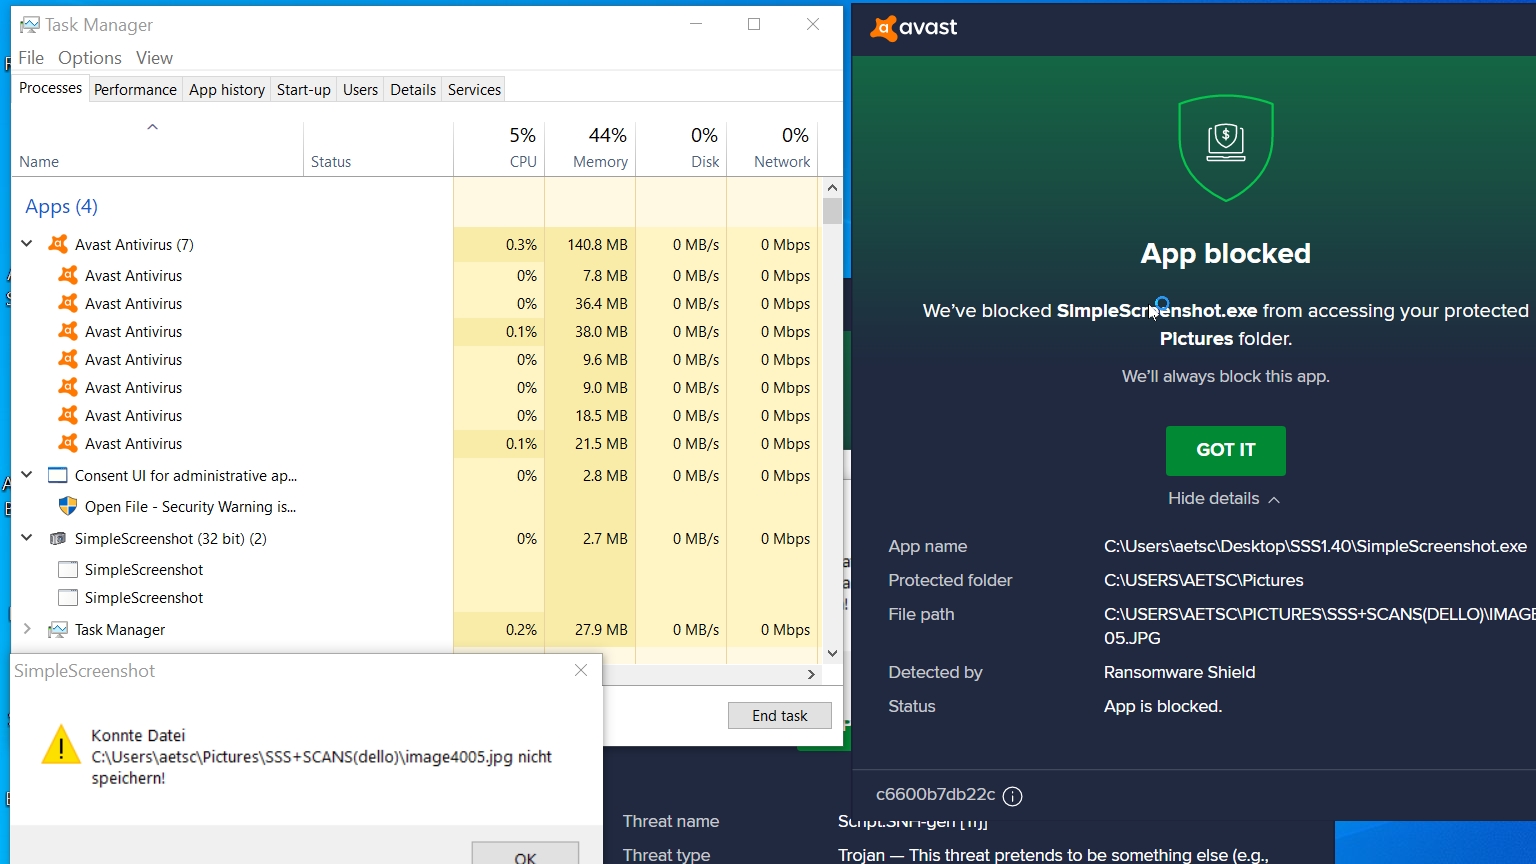Collapse the SimpleScreenshot (32 bit) group
Image resolution: width=1536 pixels, height=864 pixels.
tap(27, 538)
